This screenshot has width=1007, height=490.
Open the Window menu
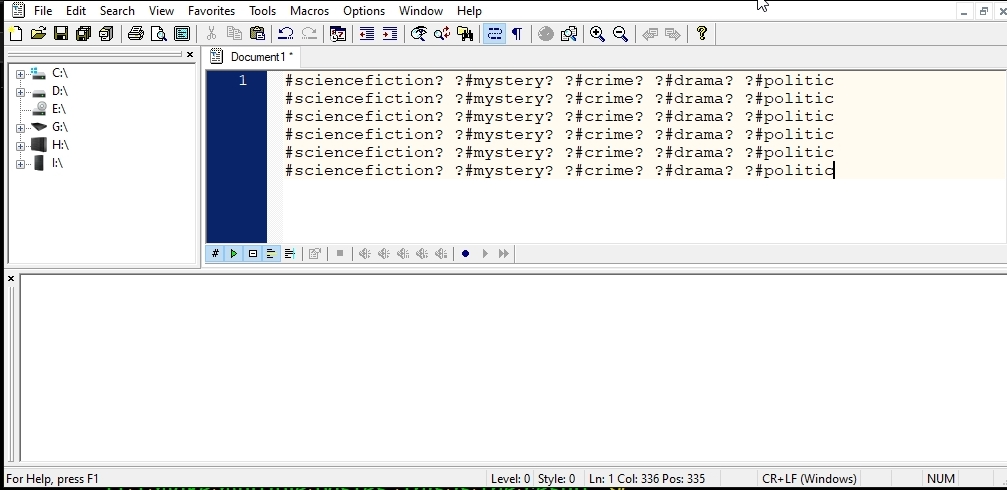coord(421,11)
